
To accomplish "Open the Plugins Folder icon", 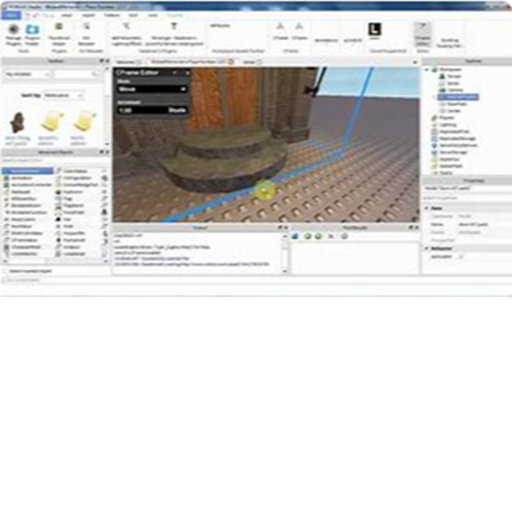I will pos(32,34).
